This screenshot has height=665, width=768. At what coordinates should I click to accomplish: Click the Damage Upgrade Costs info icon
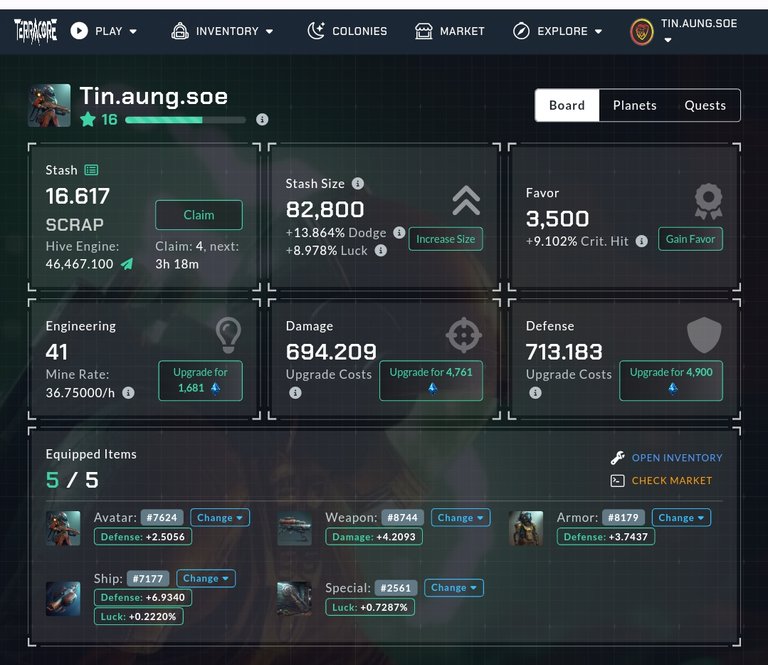click(x=295, y=393)
